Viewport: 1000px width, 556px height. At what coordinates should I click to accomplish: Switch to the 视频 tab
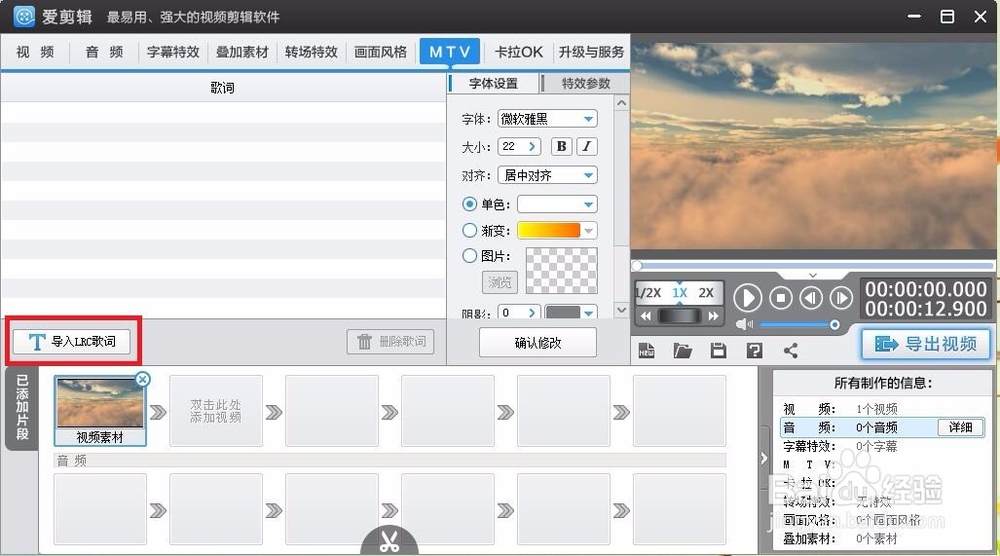[x=35, y=52]
